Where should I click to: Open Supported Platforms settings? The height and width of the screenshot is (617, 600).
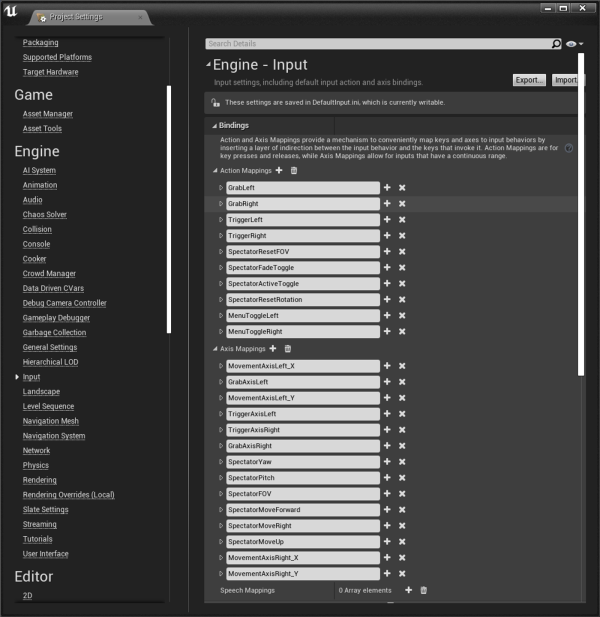(x=57, y=57)
